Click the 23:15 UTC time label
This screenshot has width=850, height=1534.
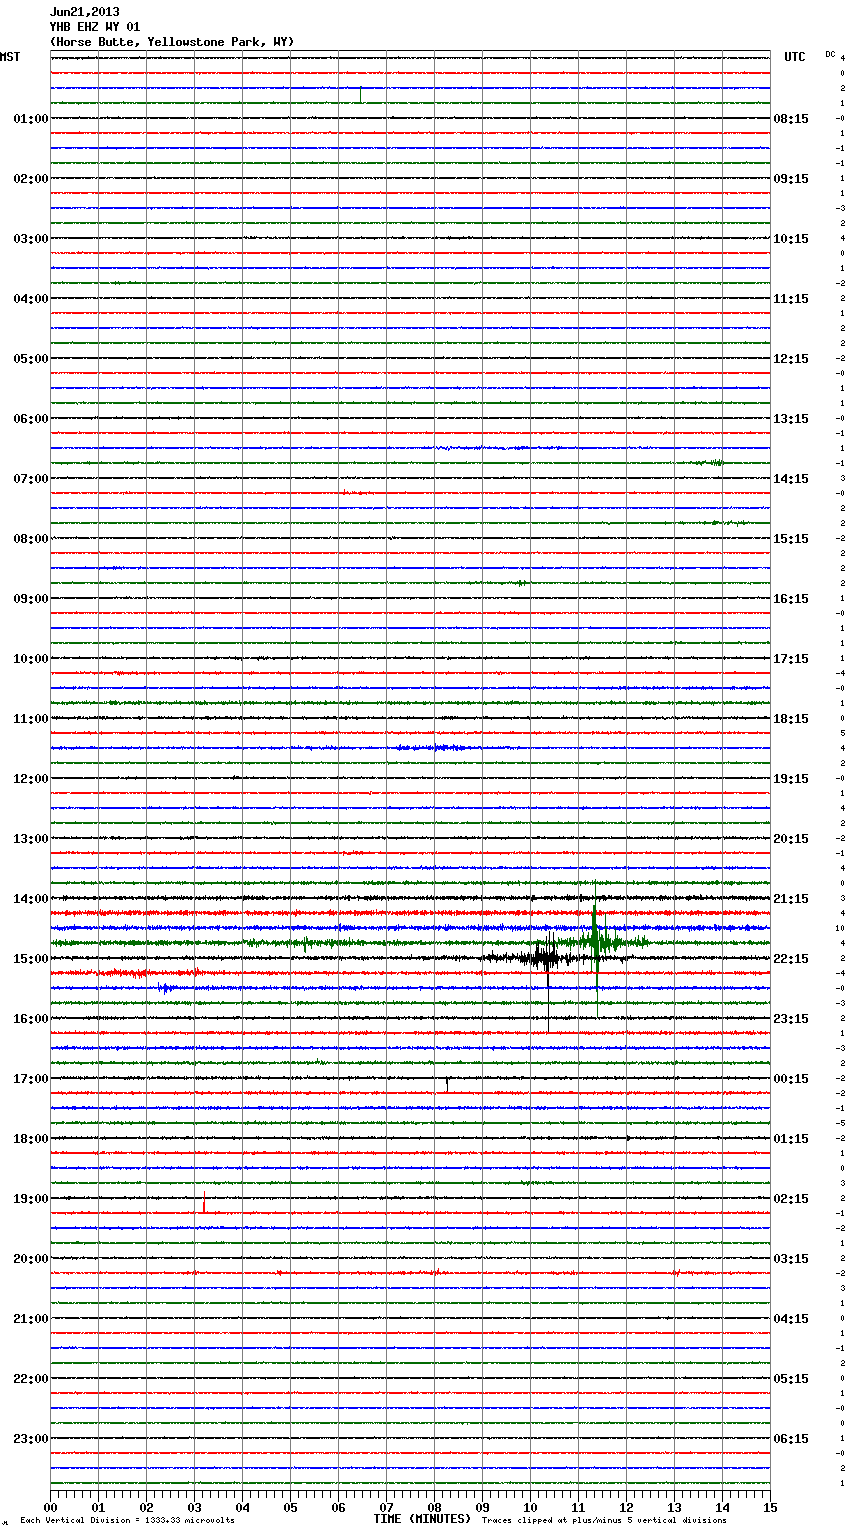pyautogui.click(x=791, y=1019)
